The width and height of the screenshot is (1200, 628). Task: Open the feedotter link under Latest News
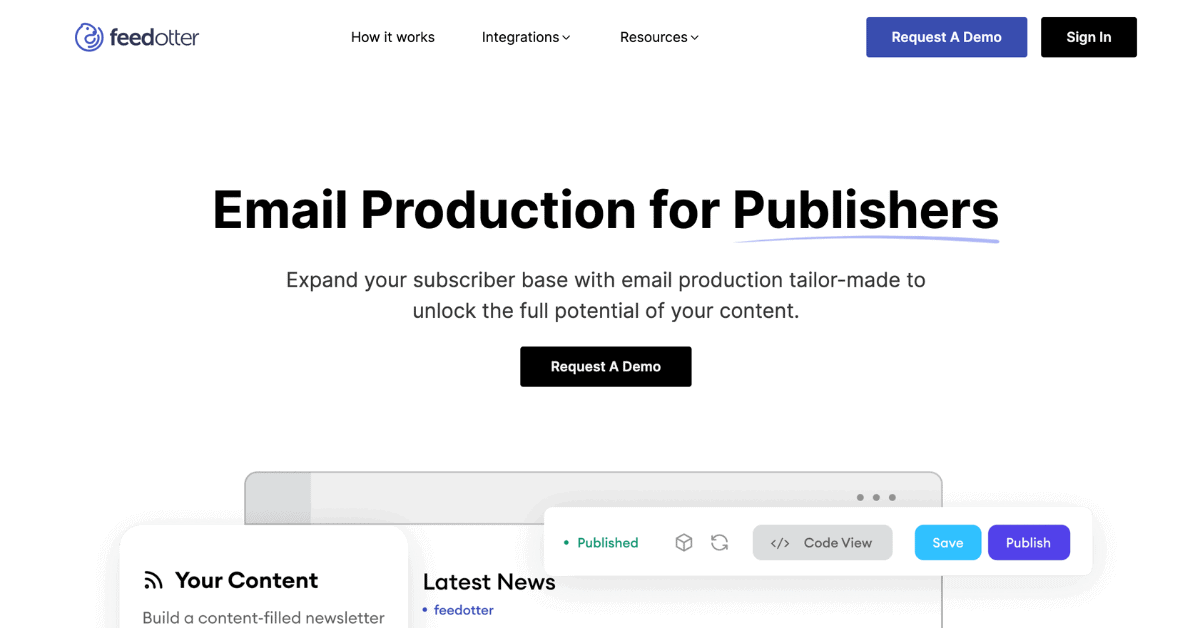463,610
